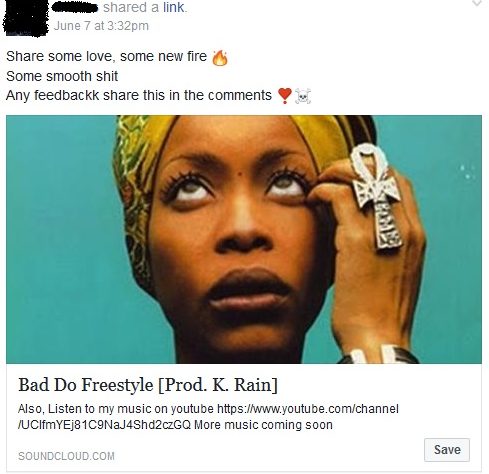
Task: Open the SoundCloud preview image of the woman
Action: coord(244,239)
